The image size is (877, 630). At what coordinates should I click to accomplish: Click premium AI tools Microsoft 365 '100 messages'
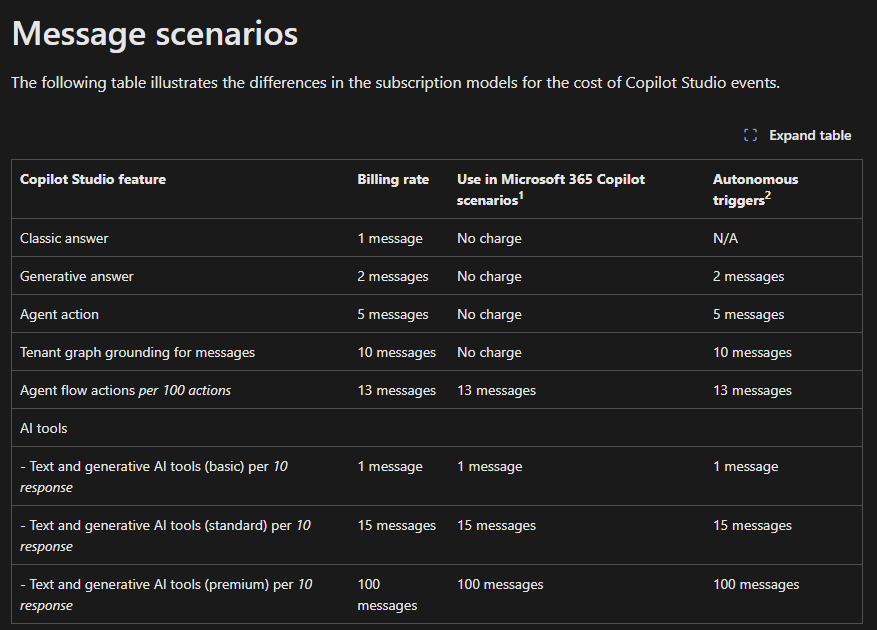[500, 585]
